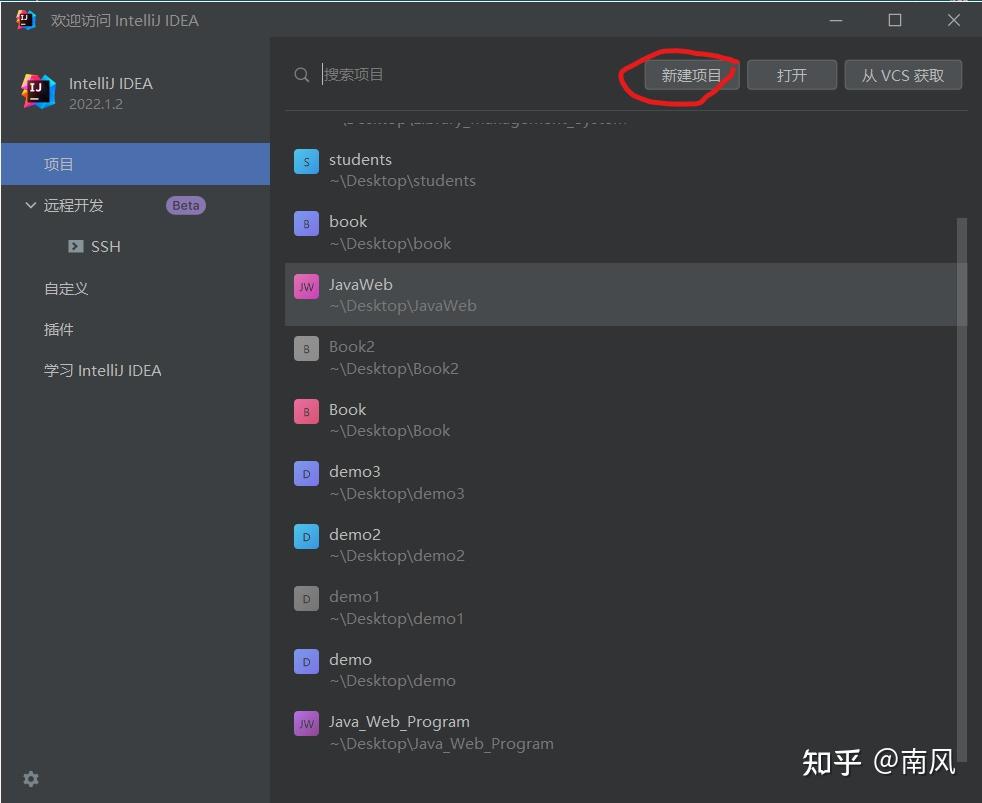
Task: Open the JavaWeb project name
Action: pyautogui.click(x=361, y=284)
